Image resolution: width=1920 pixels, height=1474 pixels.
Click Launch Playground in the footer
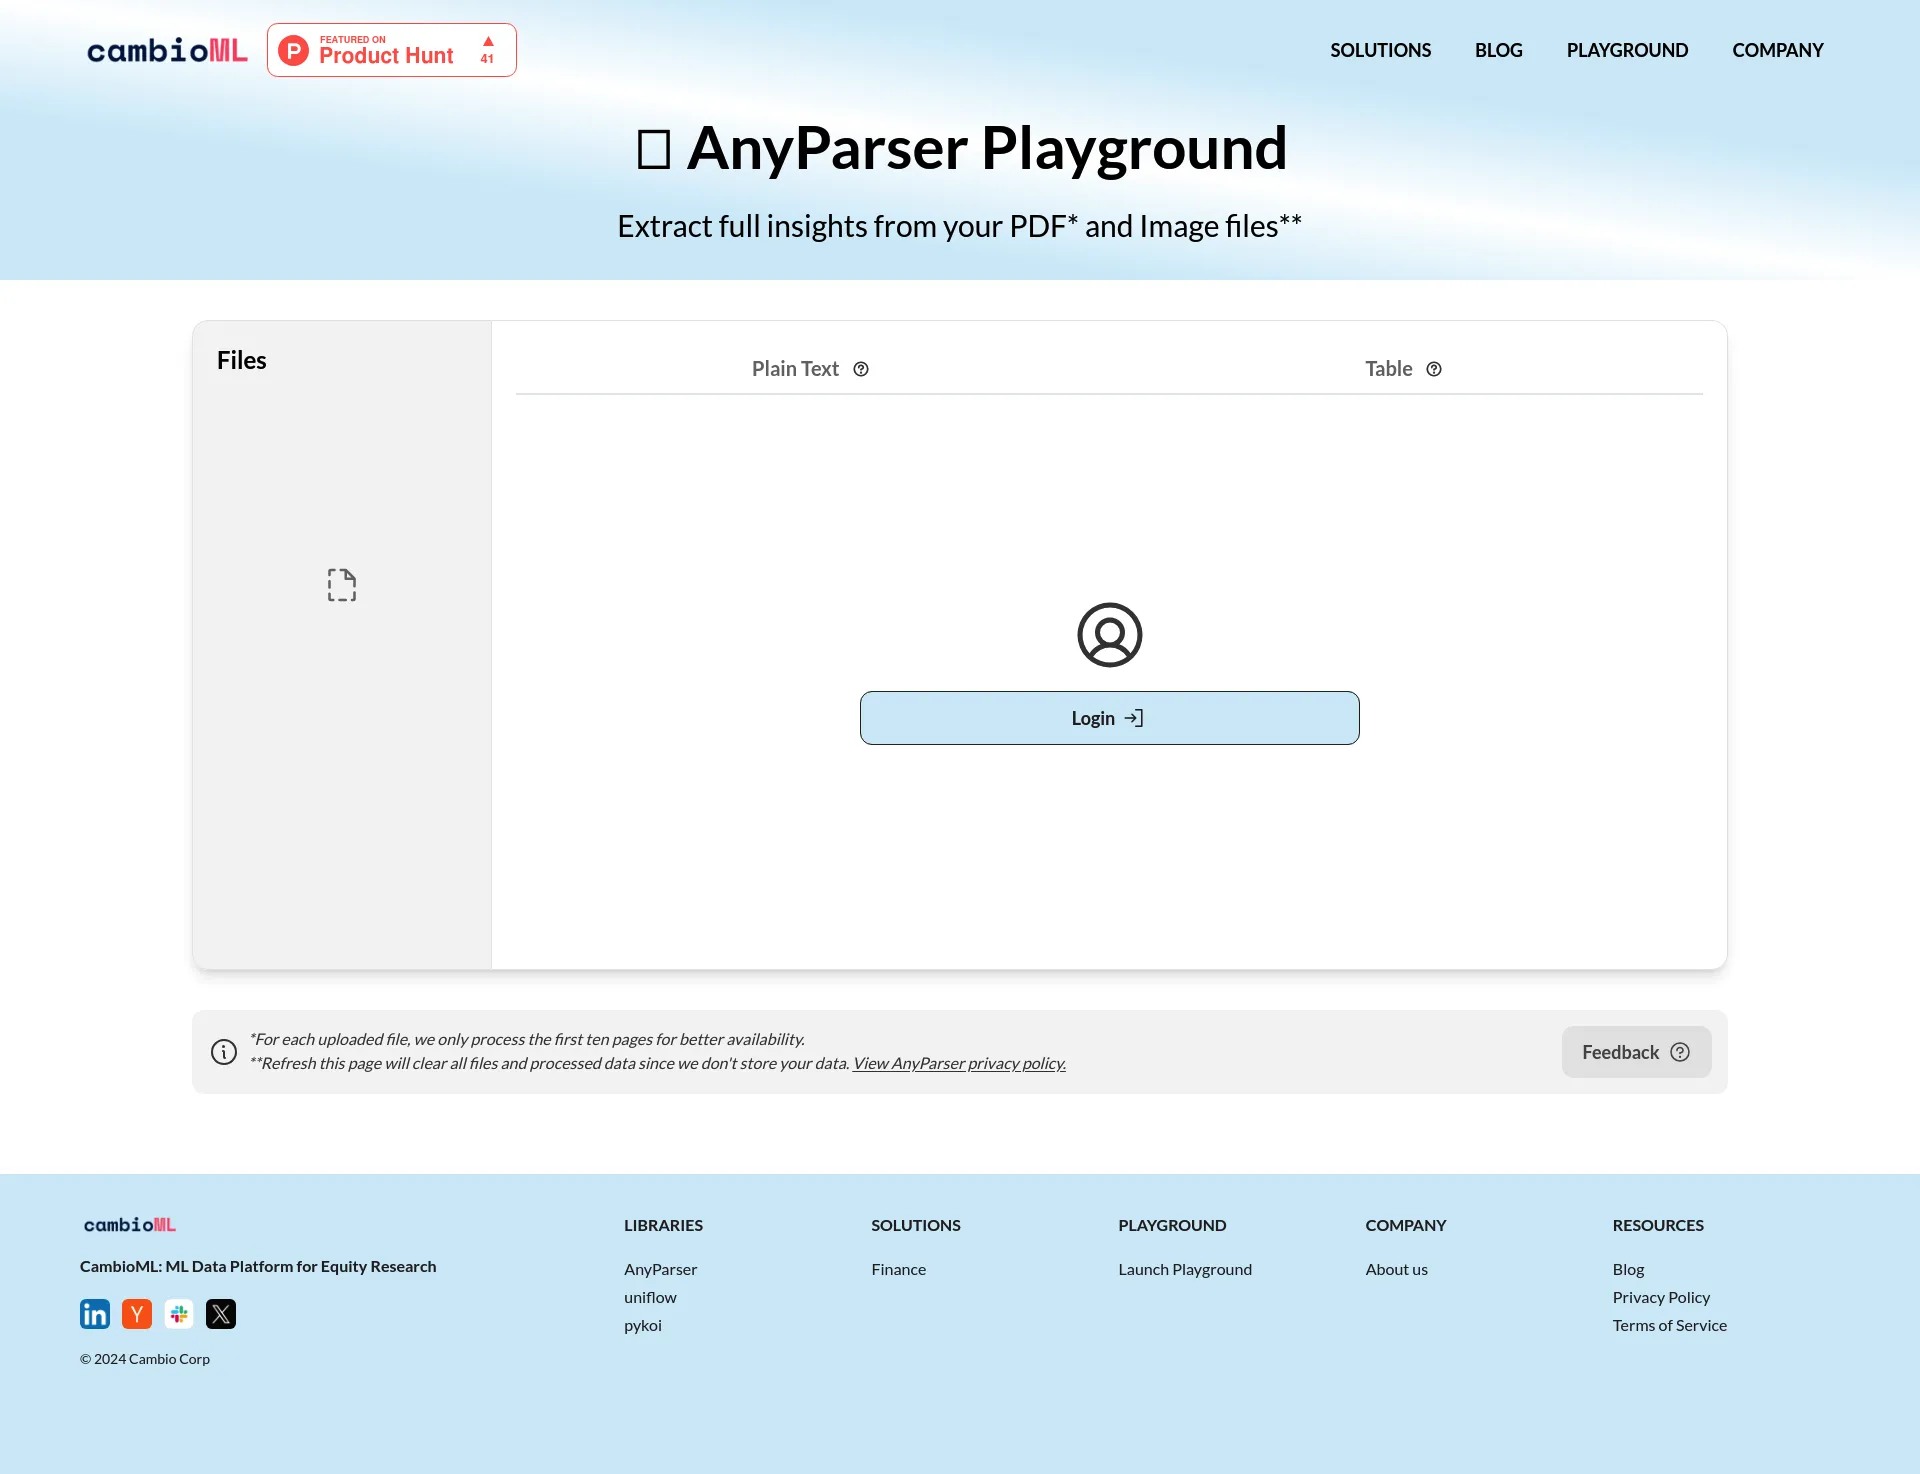[1185, 1269]
